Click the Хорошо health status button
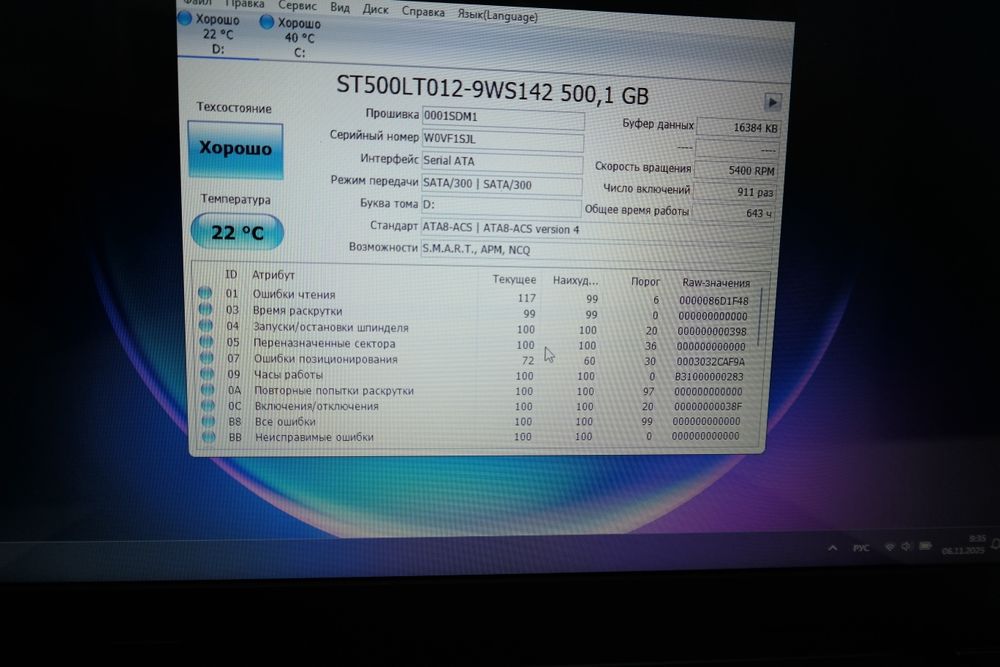Viewport: 1000px width, 667px height. click(236, 149)
